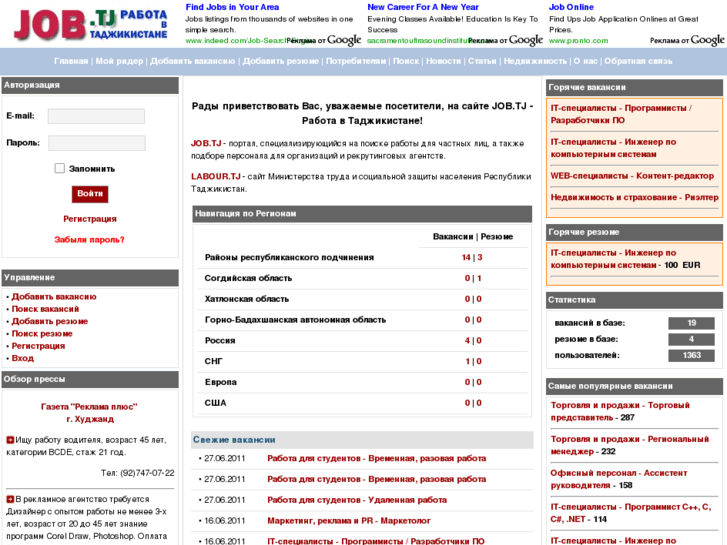Viewport: 727px width, 545px height.
Task: Click the red plus icon beside driver job ad
Action: coord(10,440)
